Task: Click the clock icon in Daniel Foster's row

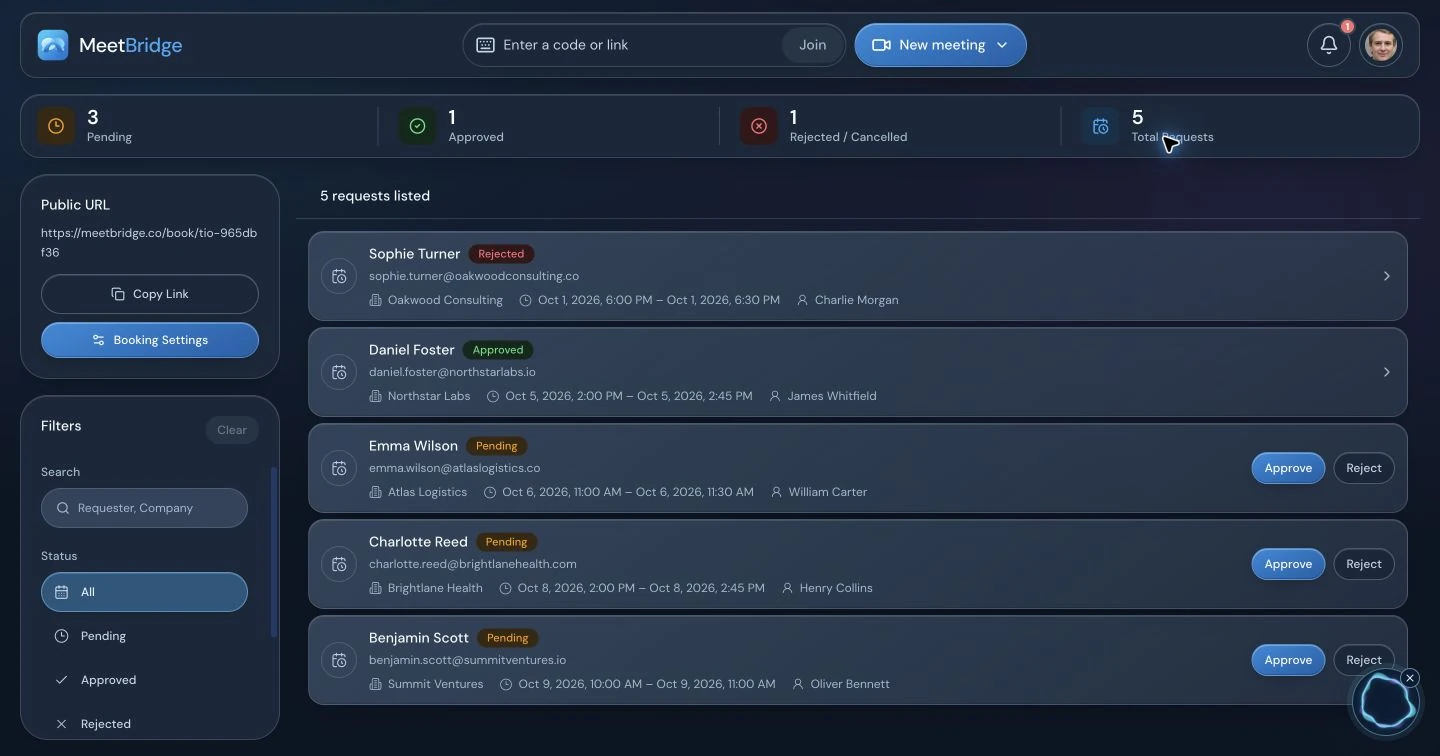Action: point(493,396)
